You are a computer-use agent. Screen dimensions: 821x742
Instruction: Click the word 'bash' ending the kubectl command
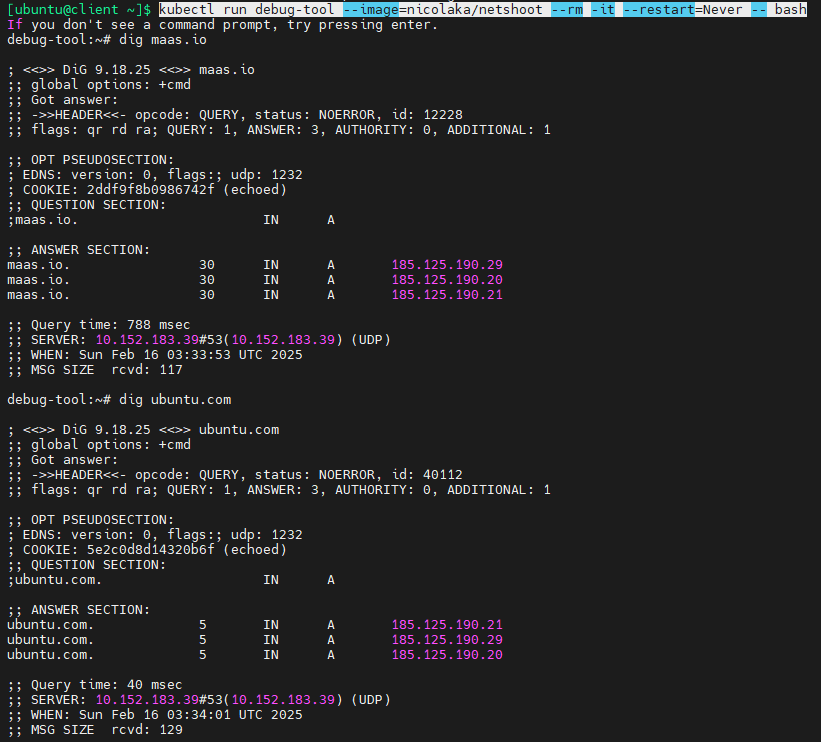(x=791, y=9)
